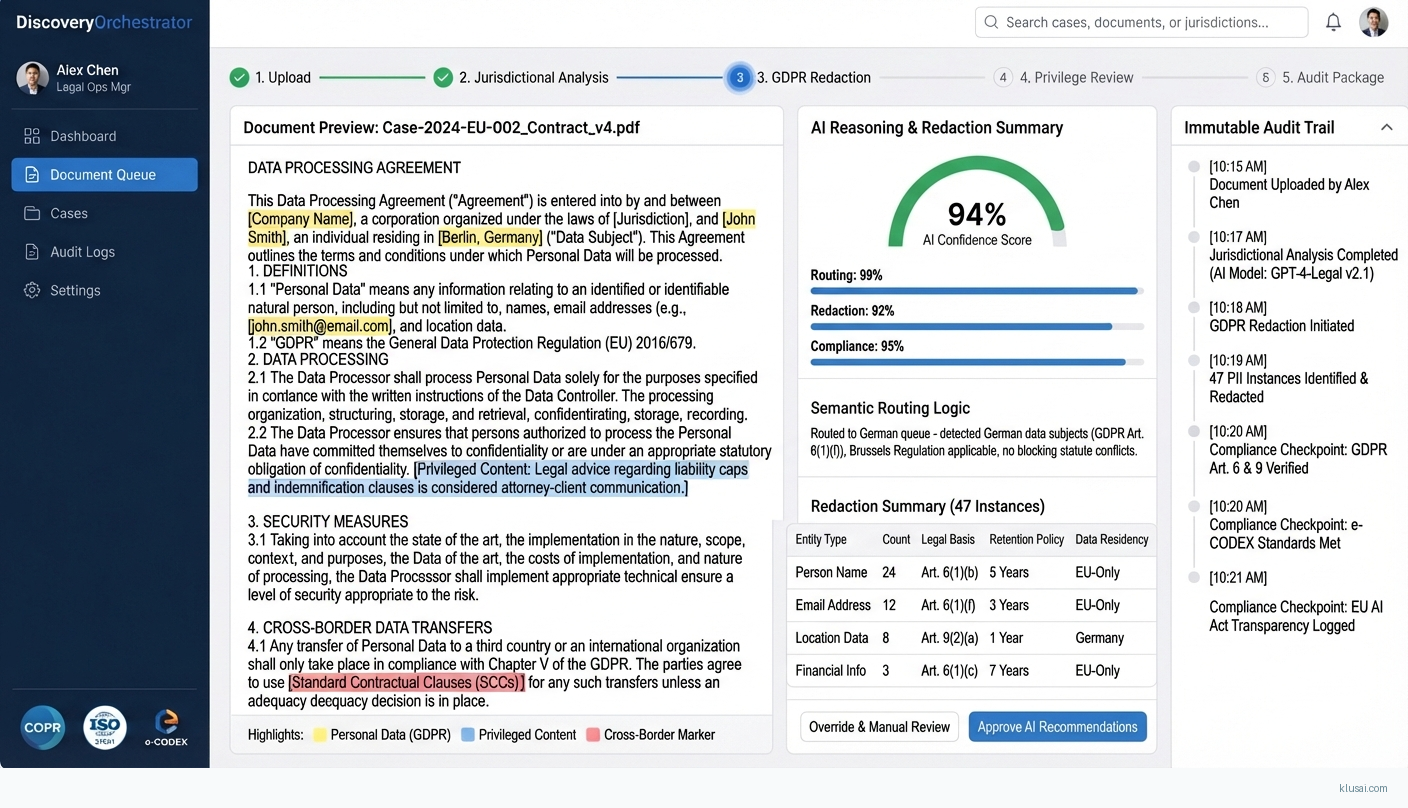
Task: Click the COPR compliance badge
Action: (x=42, y=727)
